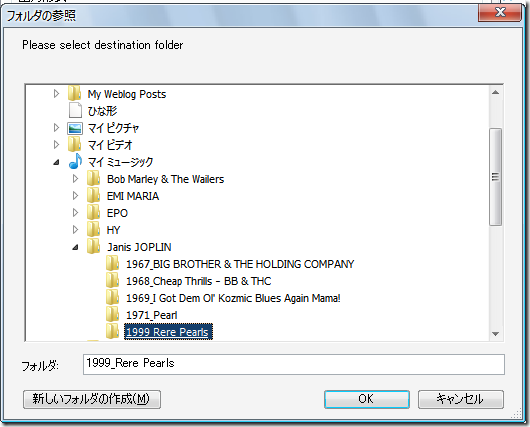The width and height of the screenshot is (530, 427).
Task: Expand the EPO node
Action: coord(75,212)
